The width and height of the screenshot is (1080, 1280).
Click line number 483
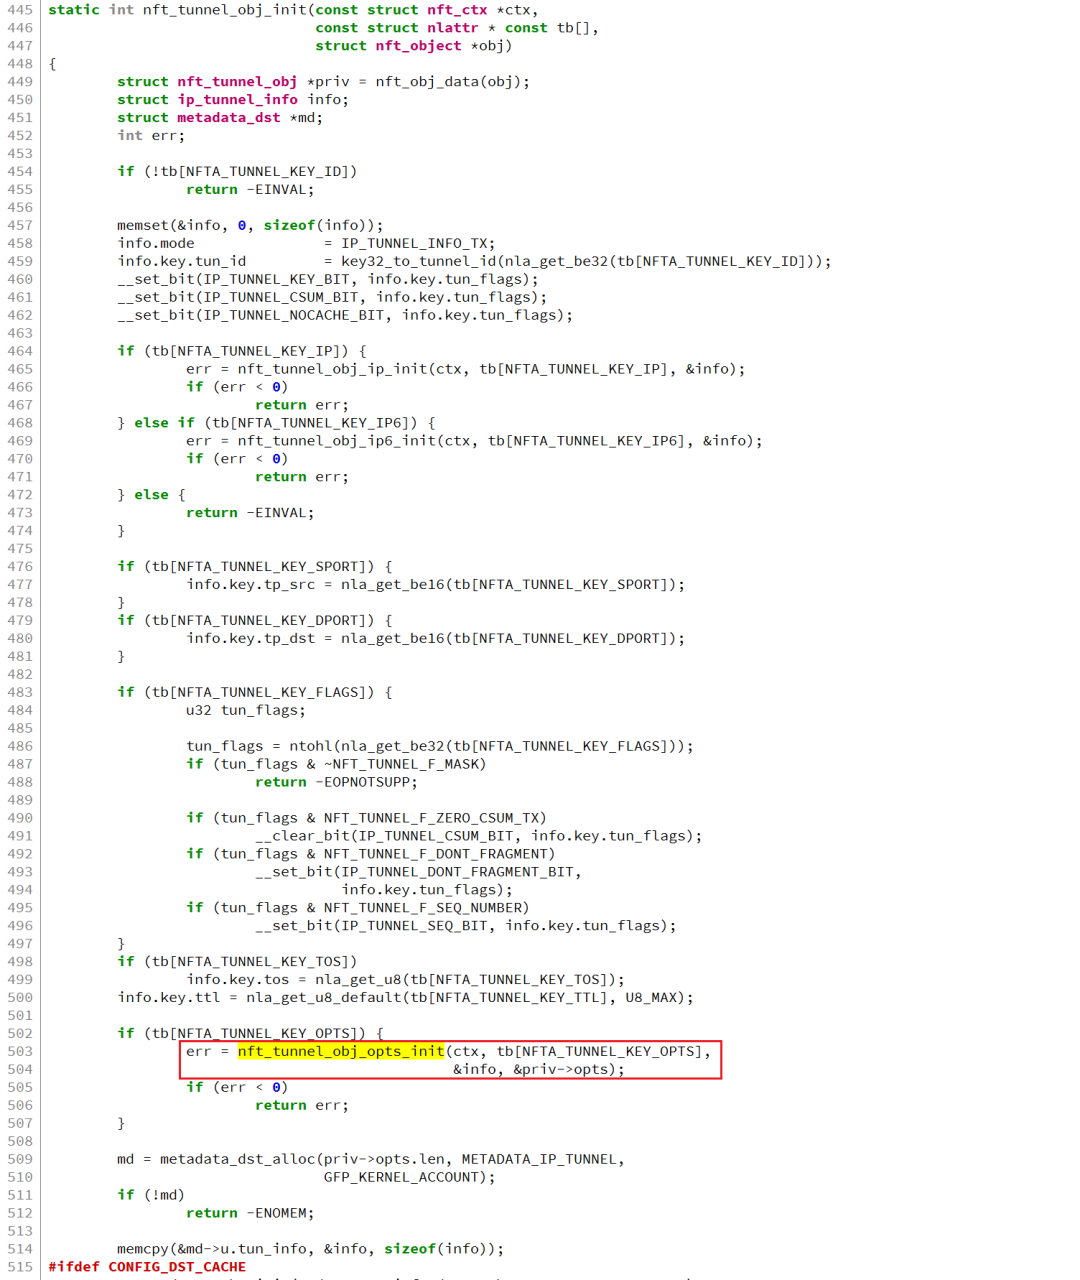pos(20,692)
